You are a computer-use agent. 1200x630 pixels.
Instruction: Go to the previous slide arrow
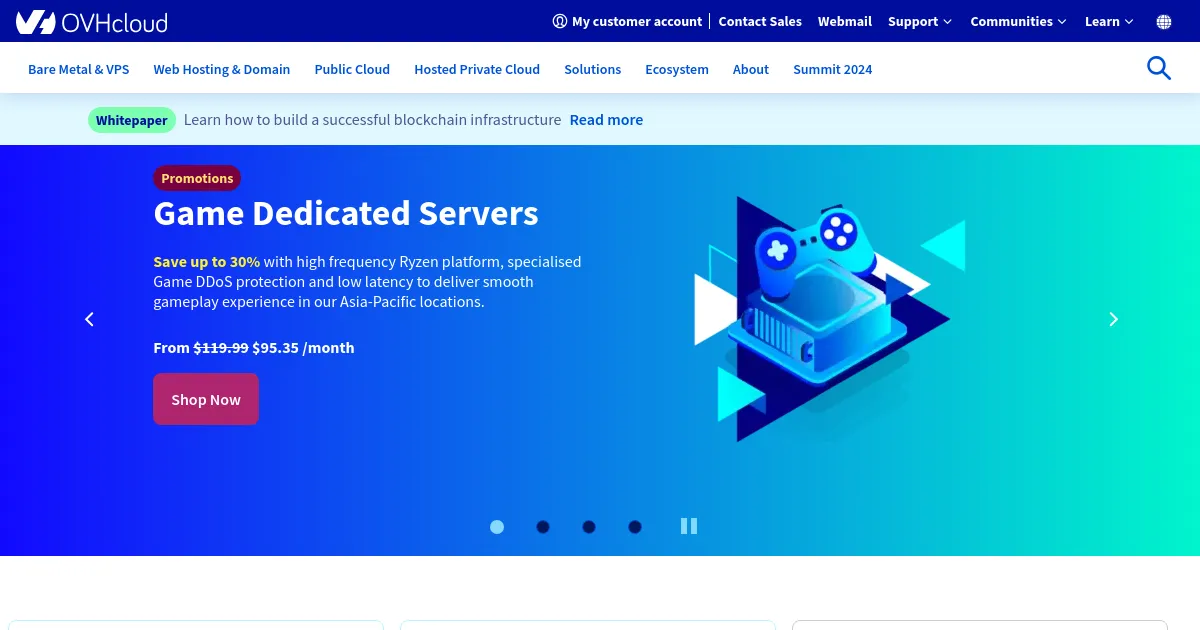coord(89,319)
